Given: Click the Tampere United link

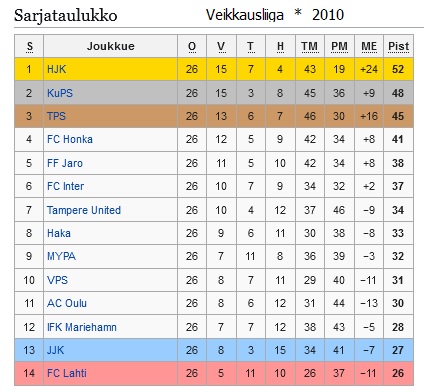Looking at the screenshot, I should (84, 210).
